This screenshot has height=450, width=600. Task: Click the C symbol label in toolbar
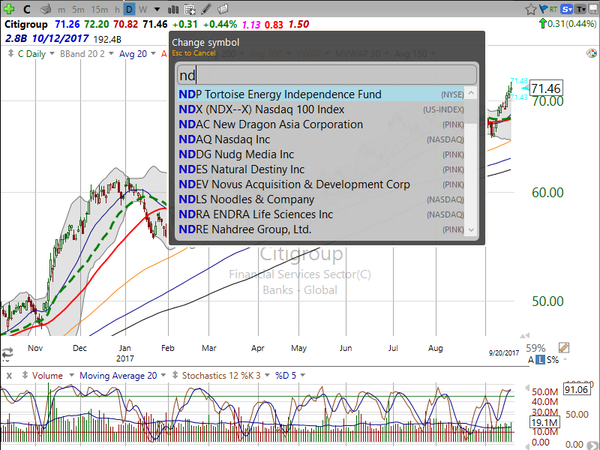pyautogui.click(x=26, y=9)
